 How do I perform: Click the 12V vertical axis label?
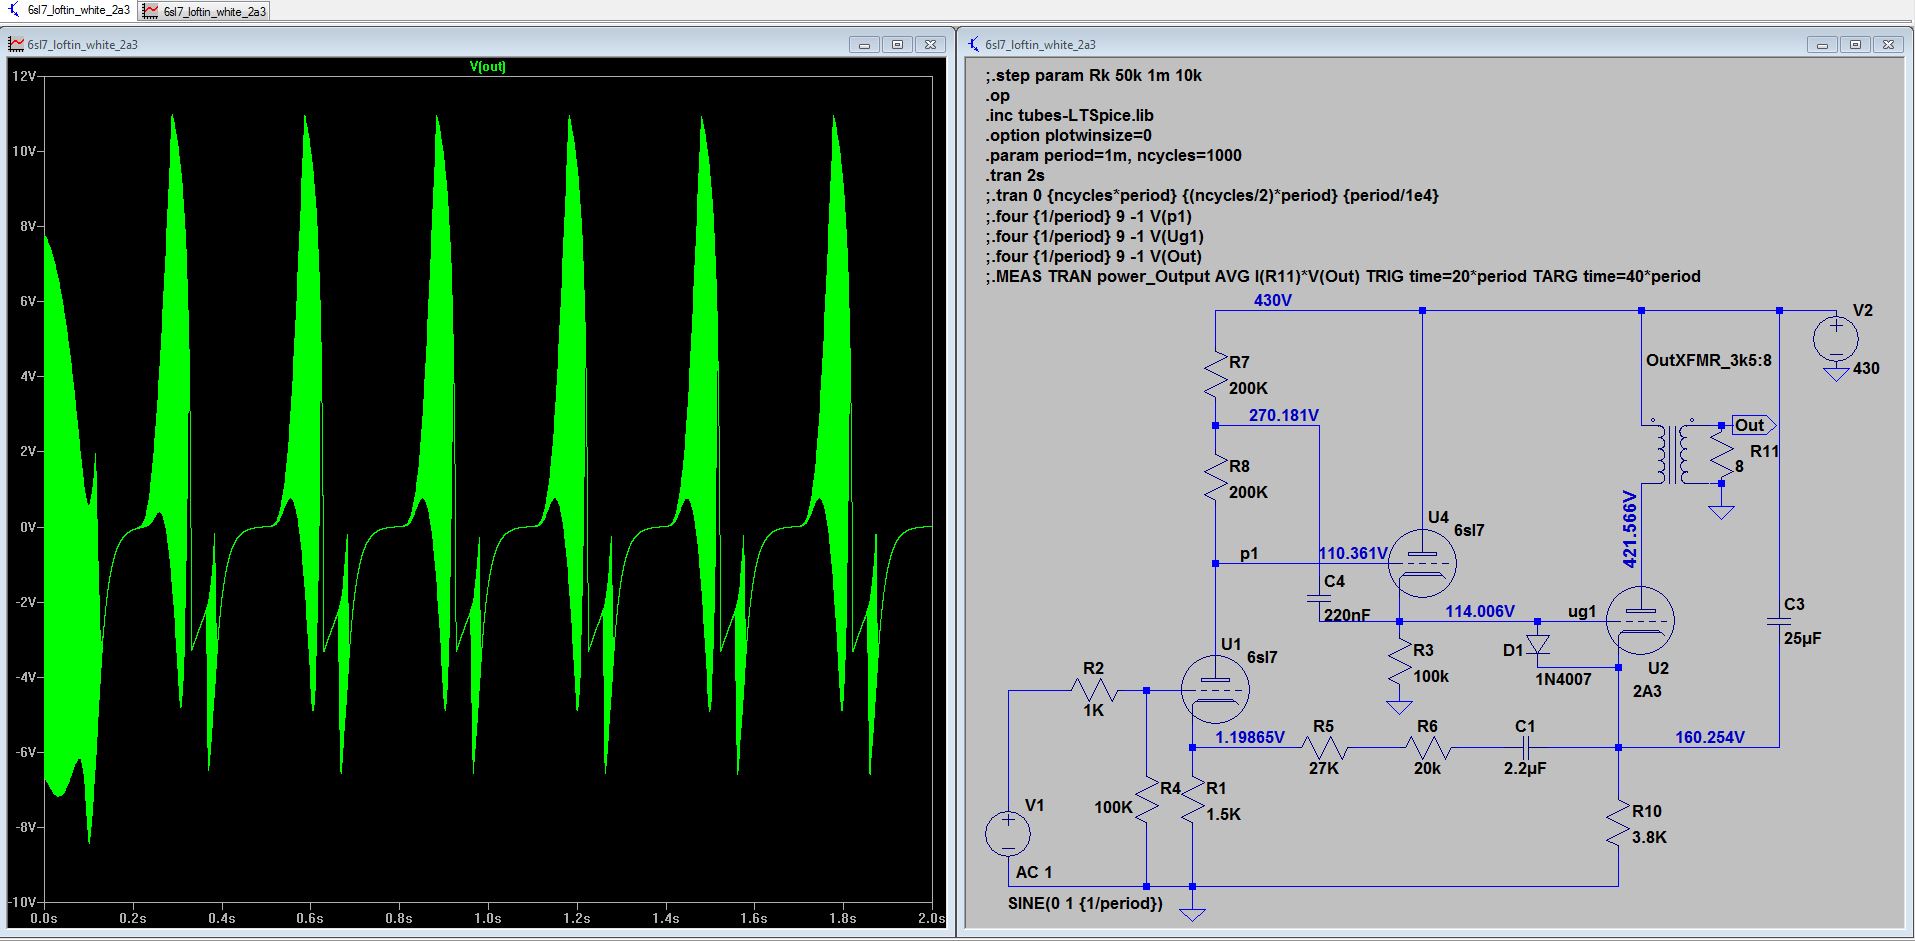point(24,76)
